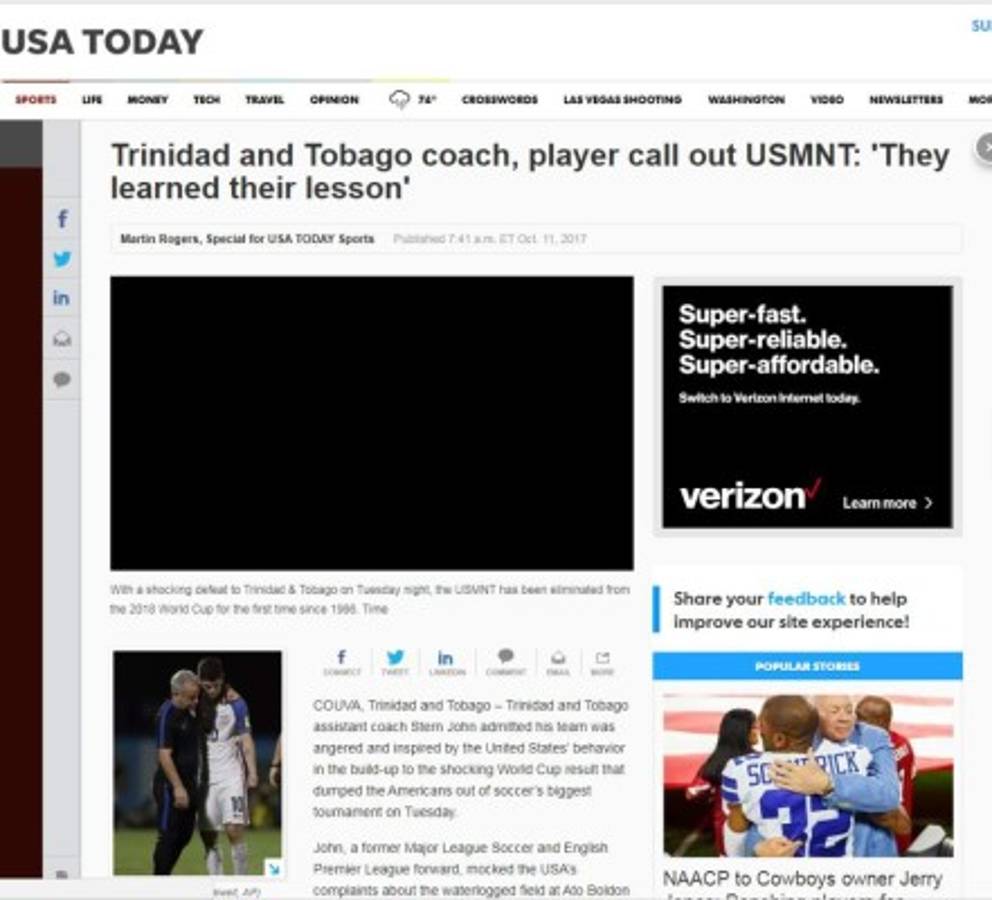Click the sidebar Twitter bird icon
This screenshot has height=900, width=992.
tap(62, 259)
